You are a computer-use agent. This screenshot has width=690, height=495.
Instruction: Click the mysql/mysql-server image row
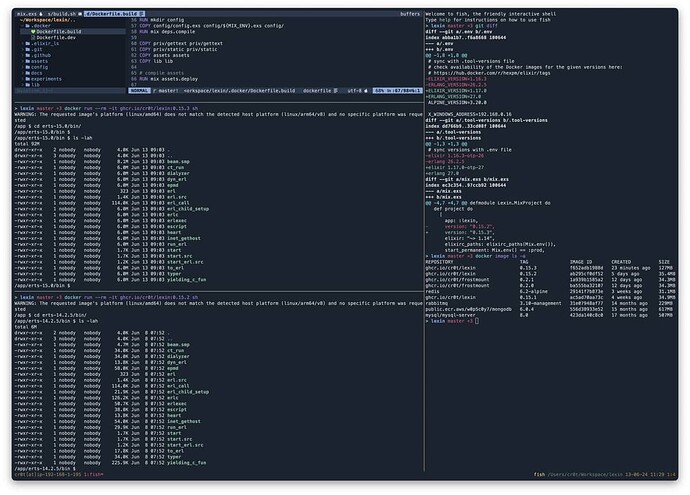pos(549,315)
